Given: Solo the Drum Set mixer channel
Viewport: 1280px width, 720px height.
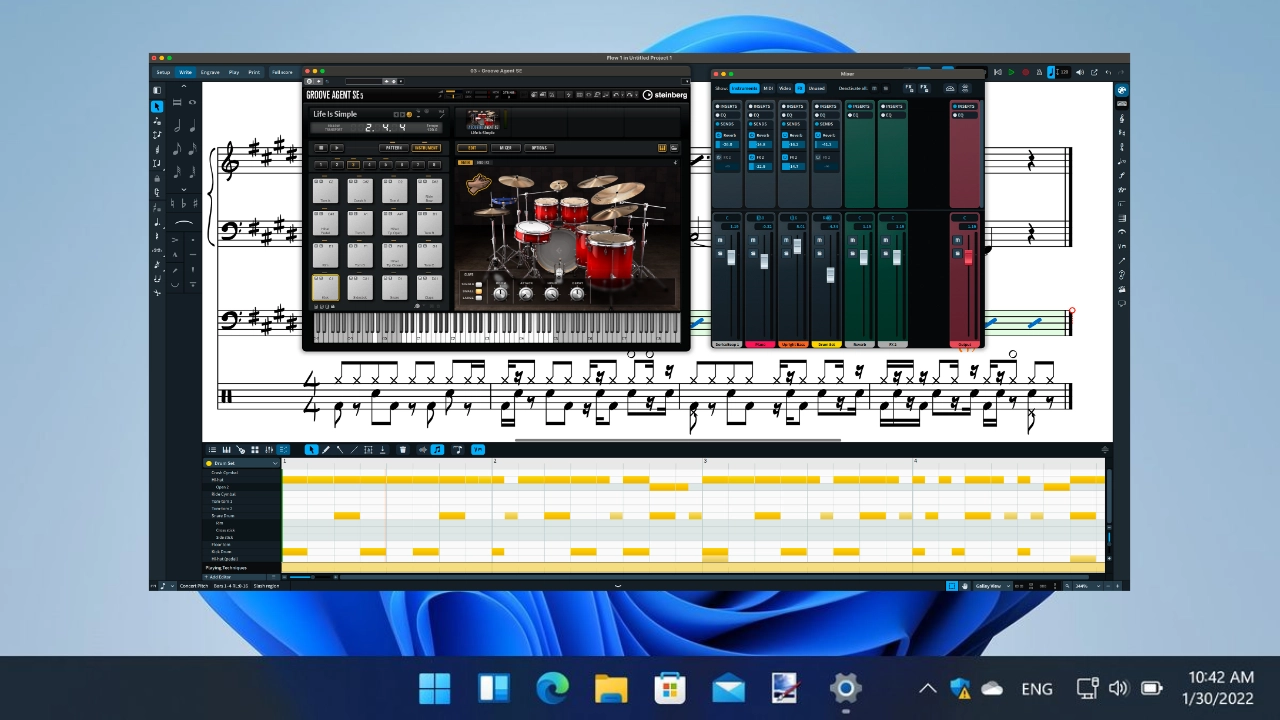Looking at the screenshot, I should click(819, 253).
